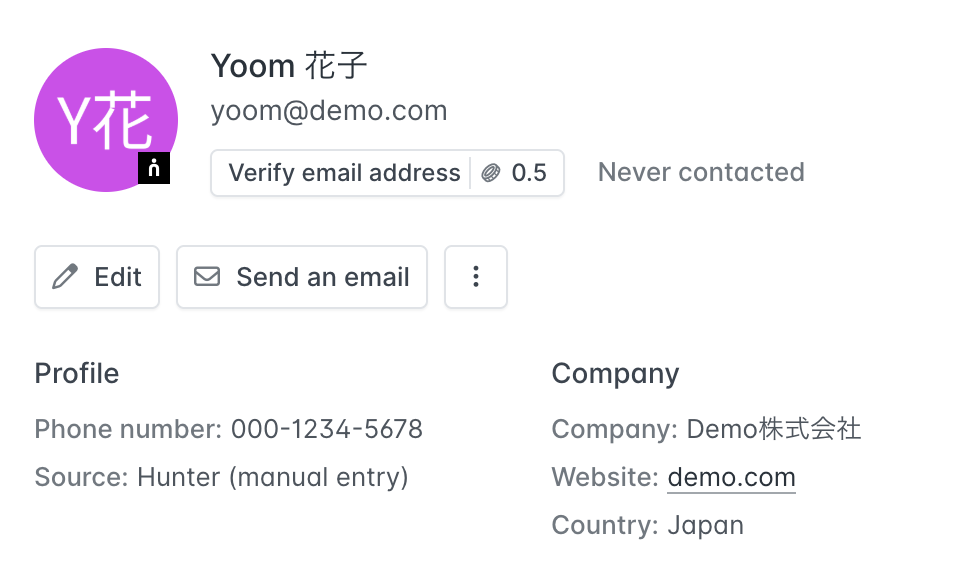Click the Never contacted status text

701,172
